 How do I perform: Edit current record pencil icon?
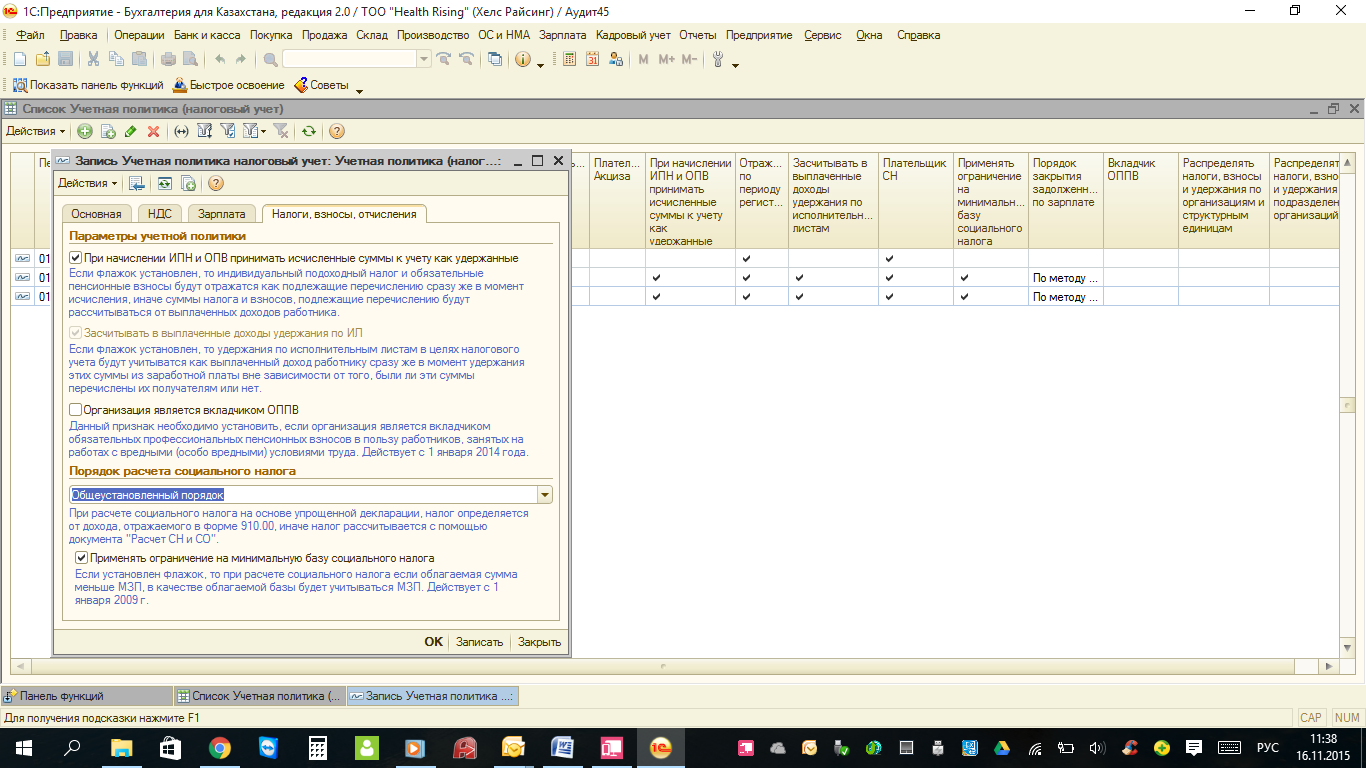coord(130,131)
